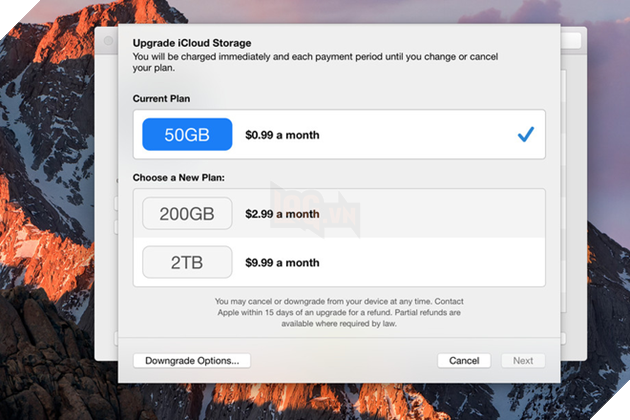Click the $2.99 a month price text
630x420 pixels.
[282, 214]
